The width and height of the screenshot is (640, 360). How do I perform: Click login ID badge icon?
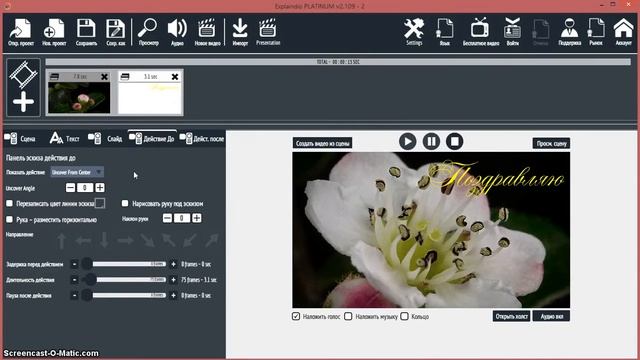512,32
